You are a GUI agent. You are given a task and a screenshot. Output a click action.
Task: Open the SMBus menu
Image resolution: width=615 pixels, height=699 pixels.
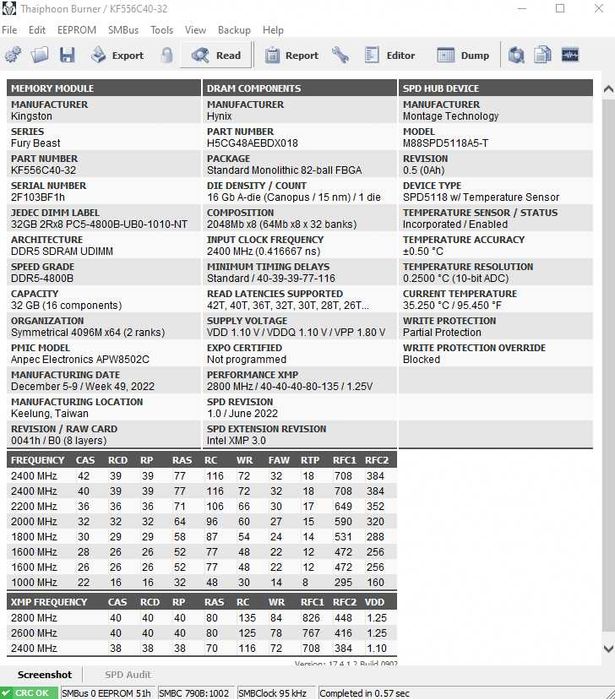(123, 30)
